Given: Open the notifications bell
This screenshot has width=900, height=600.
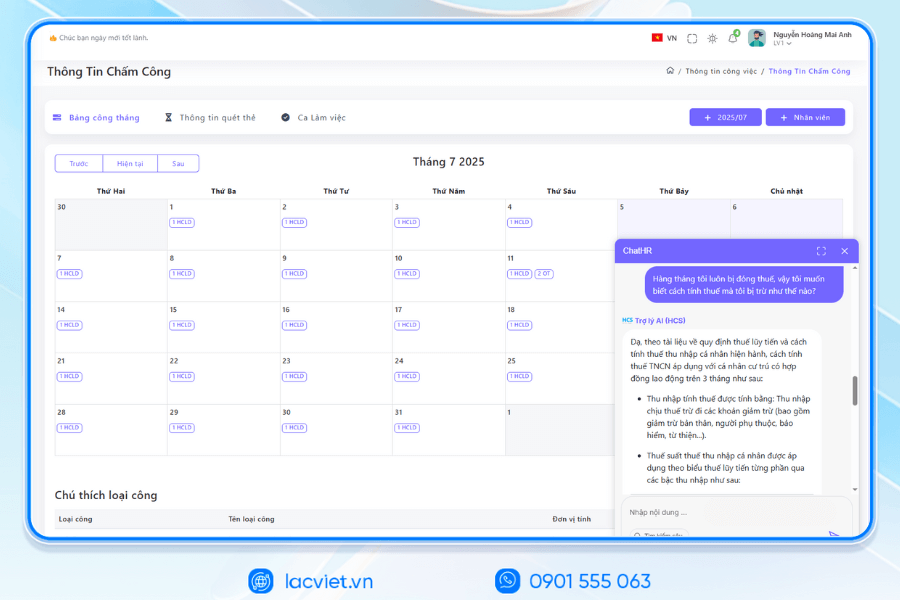Looking at the screenshot, I should pos(732,38).
